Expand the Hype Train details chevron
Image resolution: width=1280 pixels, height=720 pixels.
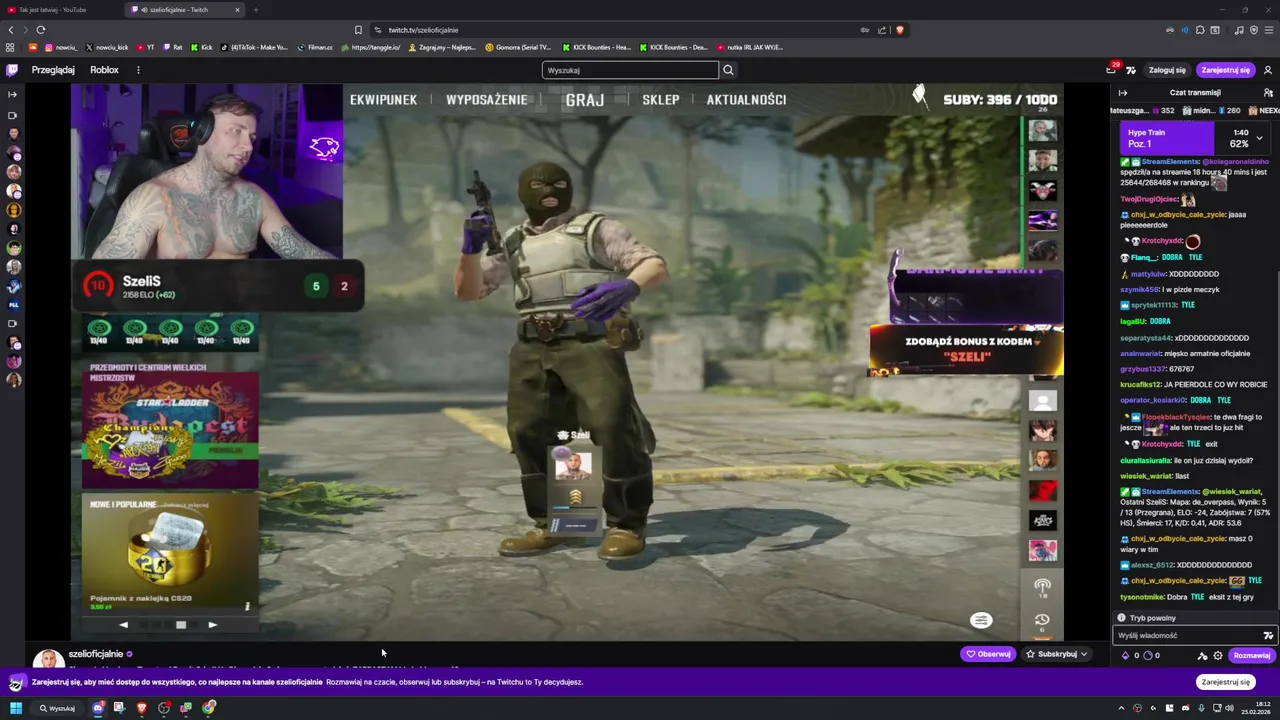[x=1259, y=138]
